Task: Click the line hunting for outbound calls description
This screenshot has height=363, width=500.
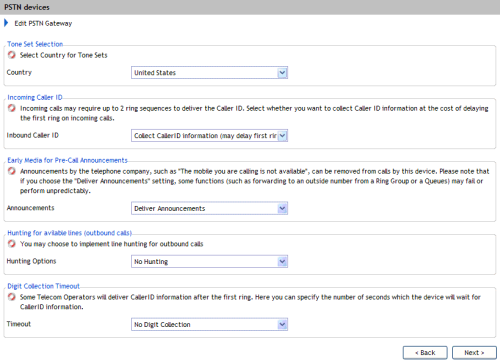Action: pyautogui.click(x=111, y=244)
